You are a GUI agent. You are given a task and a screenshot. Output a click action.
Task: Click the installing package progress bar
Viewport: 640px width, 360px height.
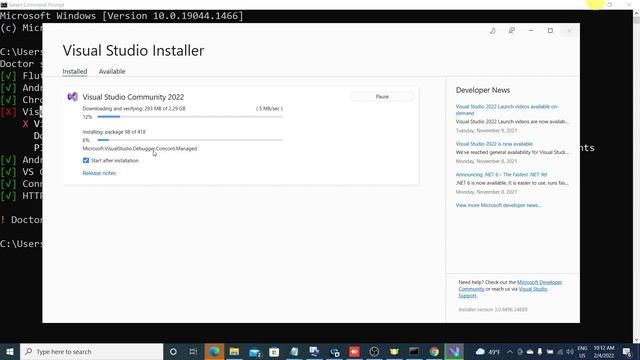190,140
